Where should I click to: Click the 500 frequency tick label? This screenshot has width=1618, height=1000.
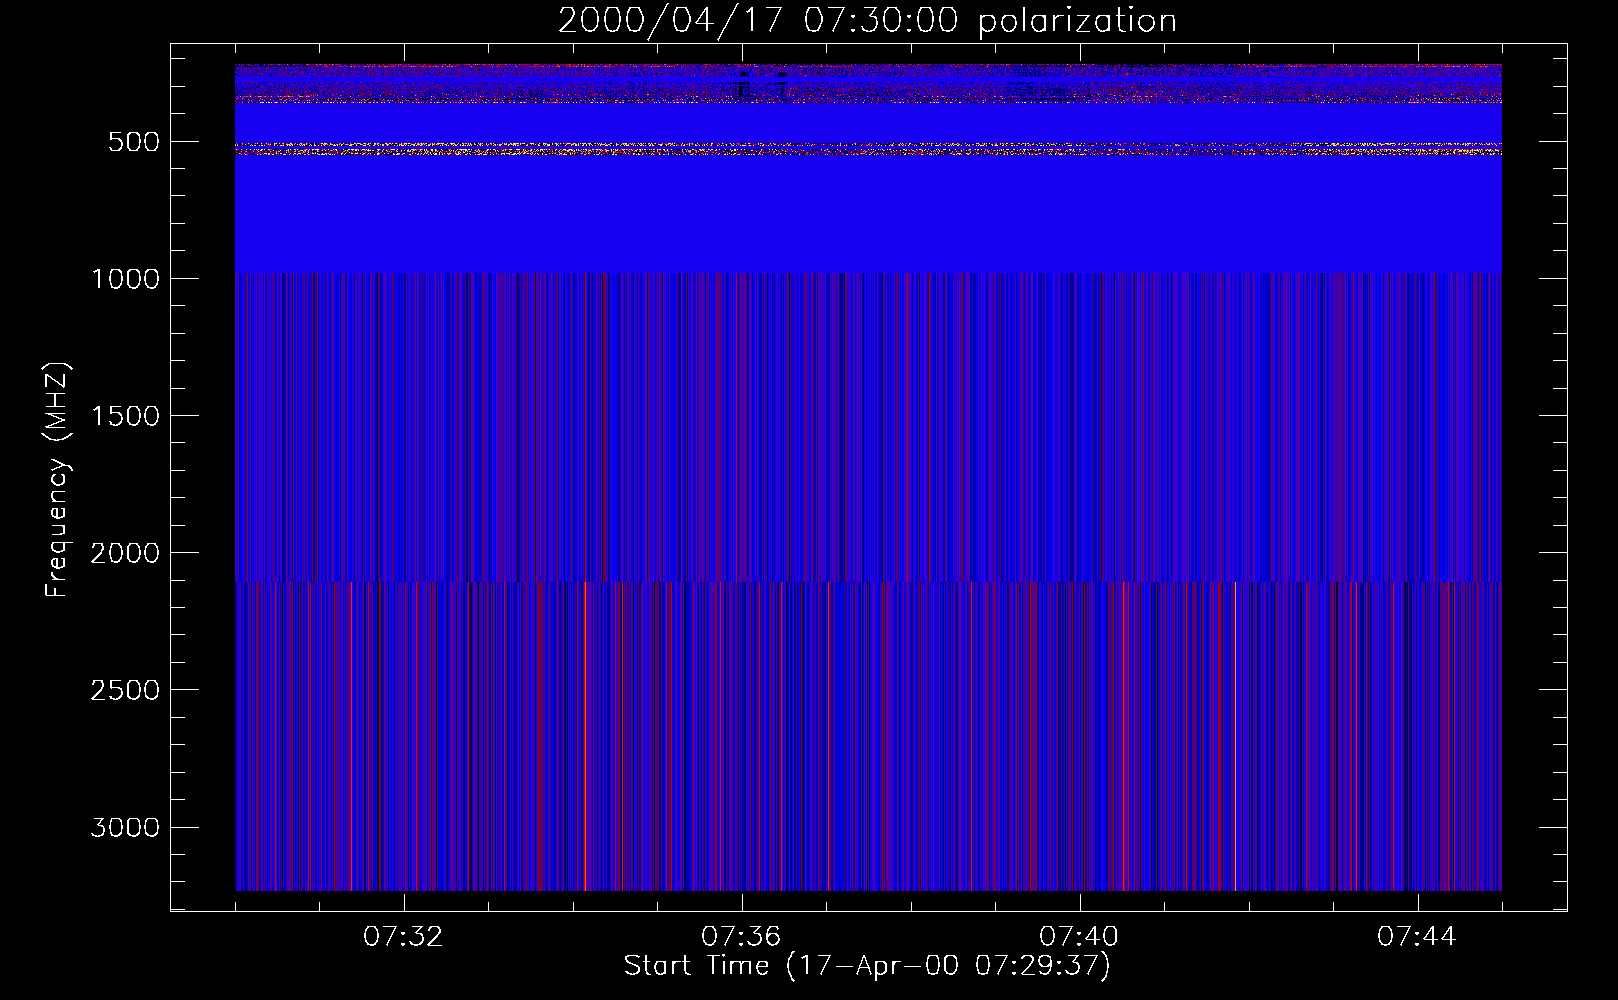coord(134,142)
